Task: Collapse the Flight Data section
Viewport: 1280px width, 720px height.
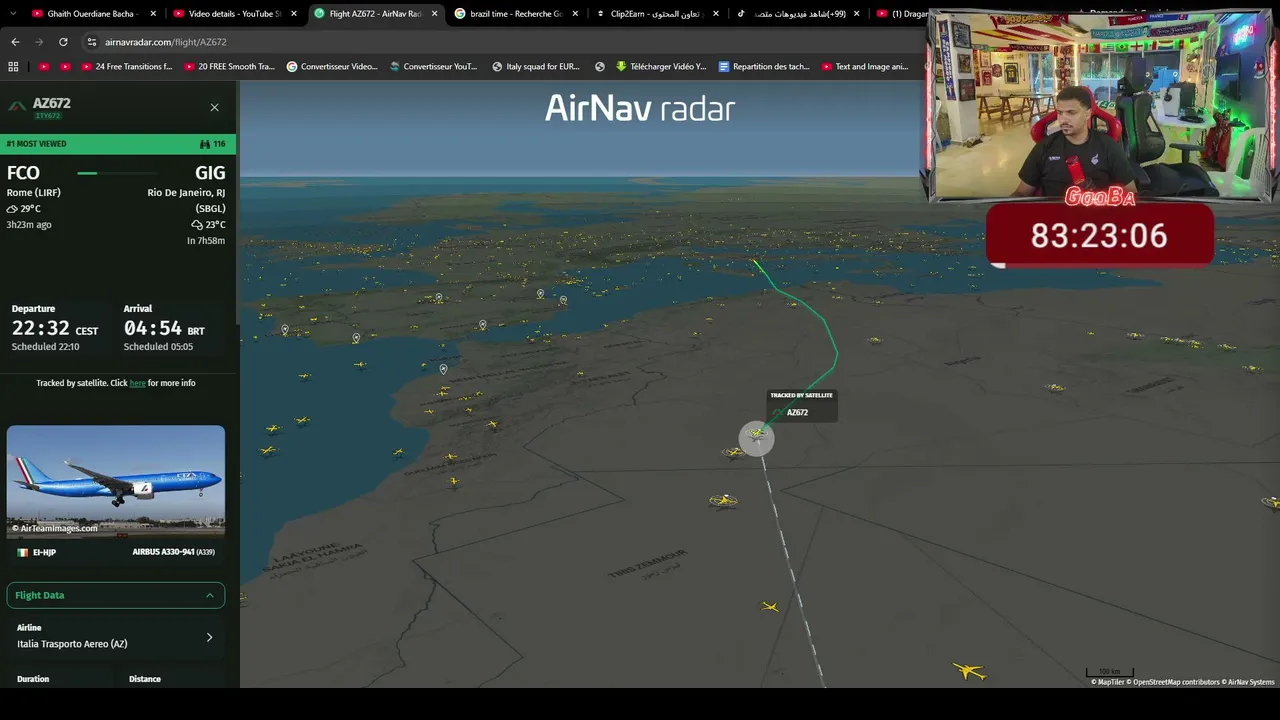Action: (116, 595)
